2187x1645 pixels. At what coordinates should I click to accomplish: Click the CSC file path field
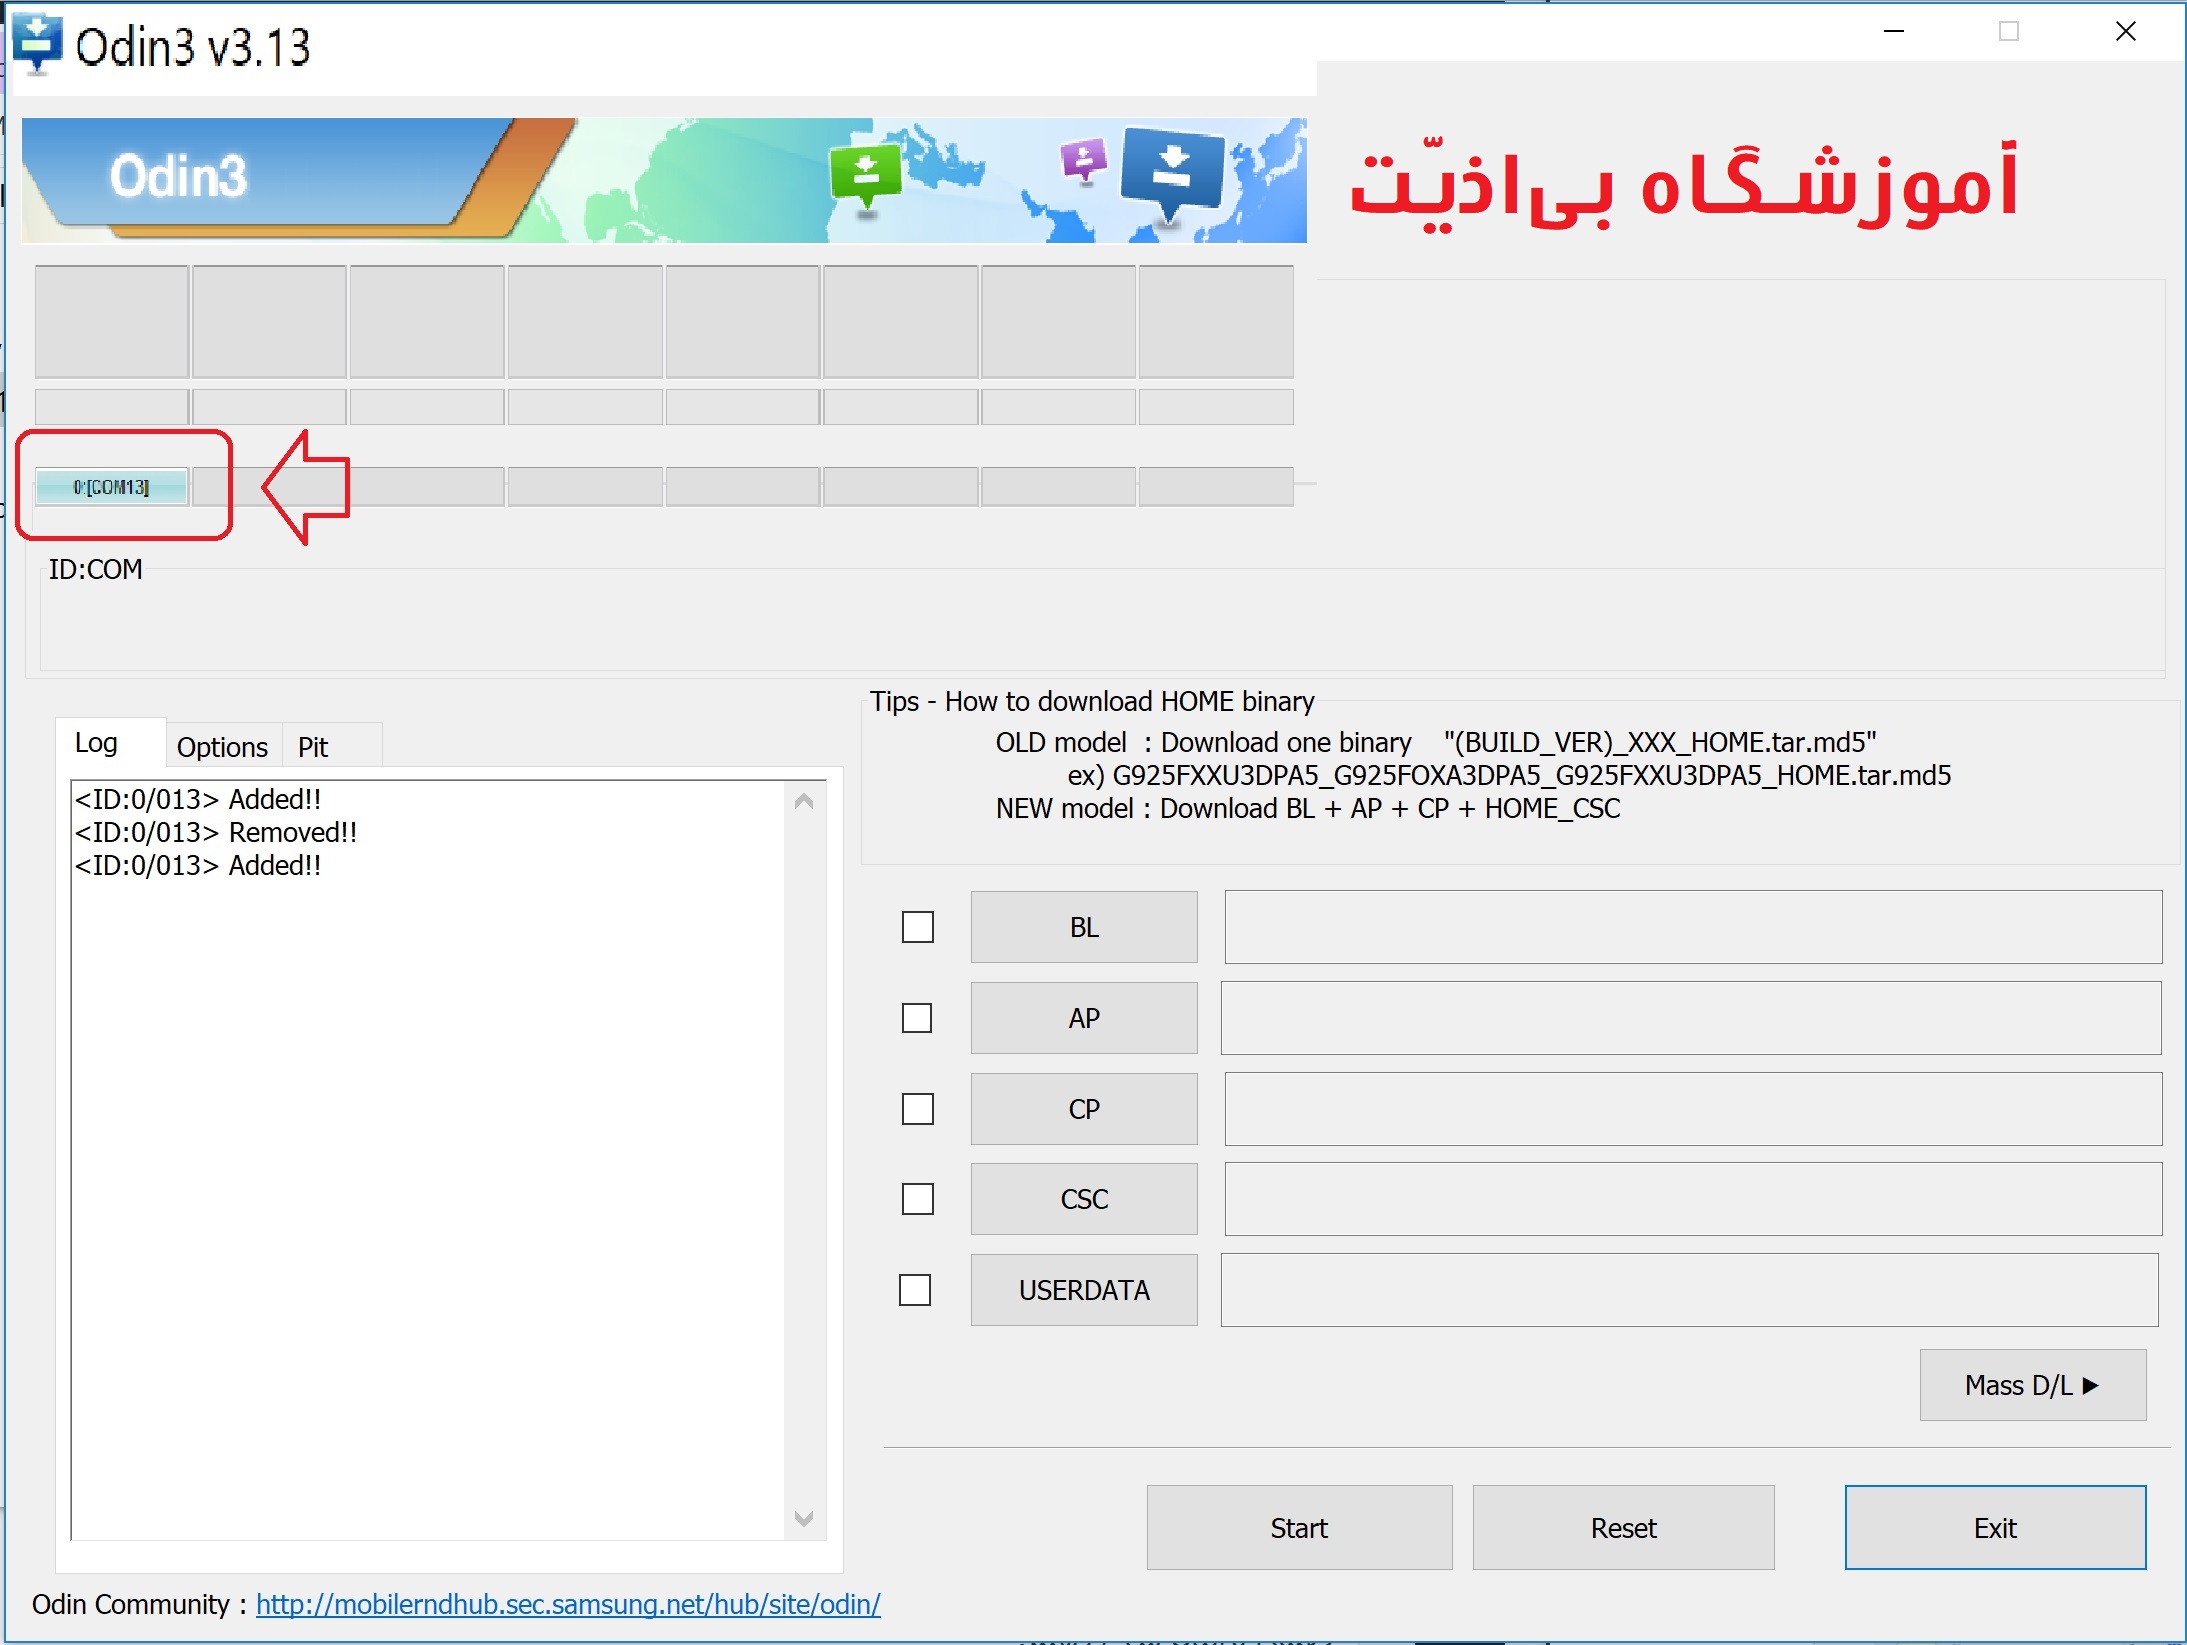click(1692, 1199)
